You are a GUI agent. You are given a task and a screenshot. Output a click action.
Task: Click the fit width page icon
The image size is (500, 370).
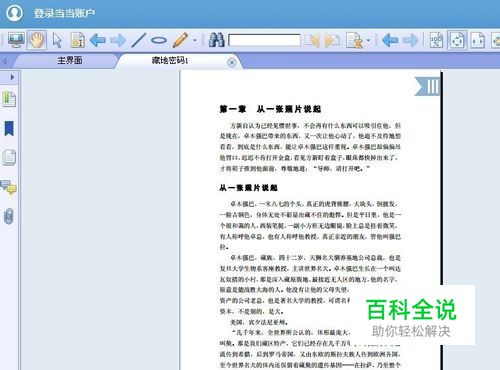478,40
